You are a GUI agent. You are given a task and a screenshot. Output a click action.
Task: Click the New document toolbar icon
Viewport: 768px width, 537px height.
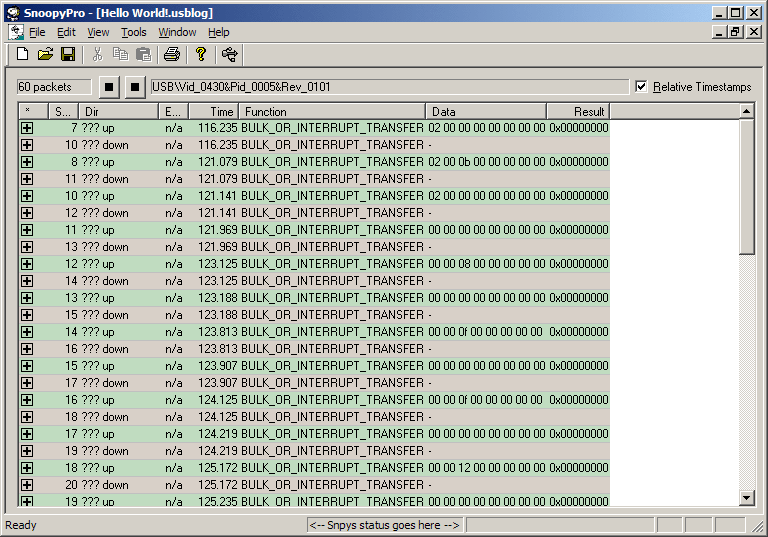[x=22, y=54]
